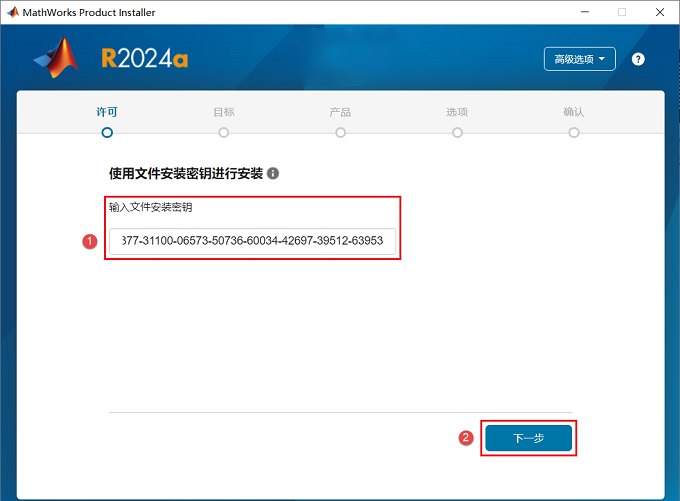
Task: Click the file installation key input field
Action: [252, 241]
